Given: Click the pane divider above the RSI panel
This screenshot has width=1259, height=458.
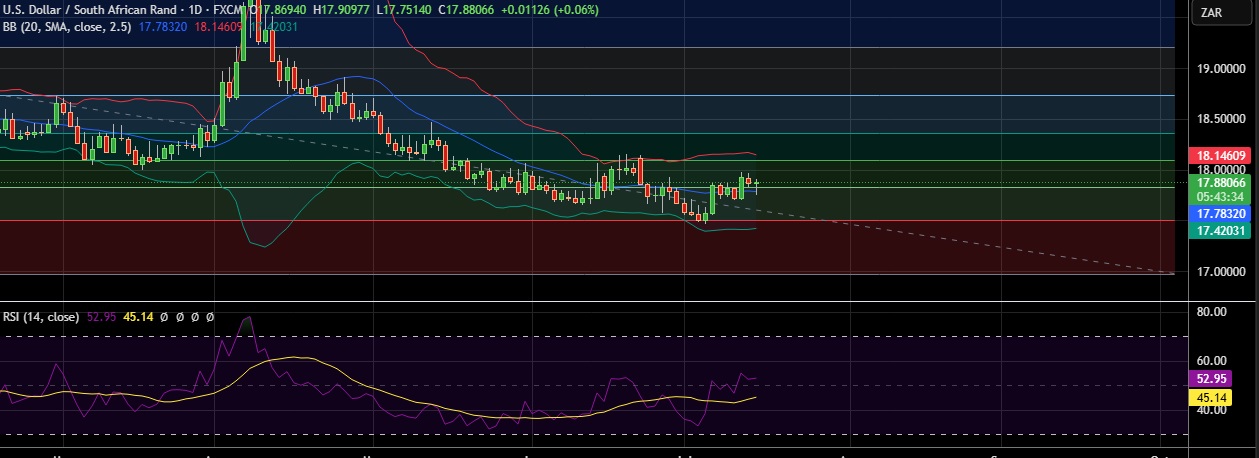Looking at the screenshot, I should [592, 301].
